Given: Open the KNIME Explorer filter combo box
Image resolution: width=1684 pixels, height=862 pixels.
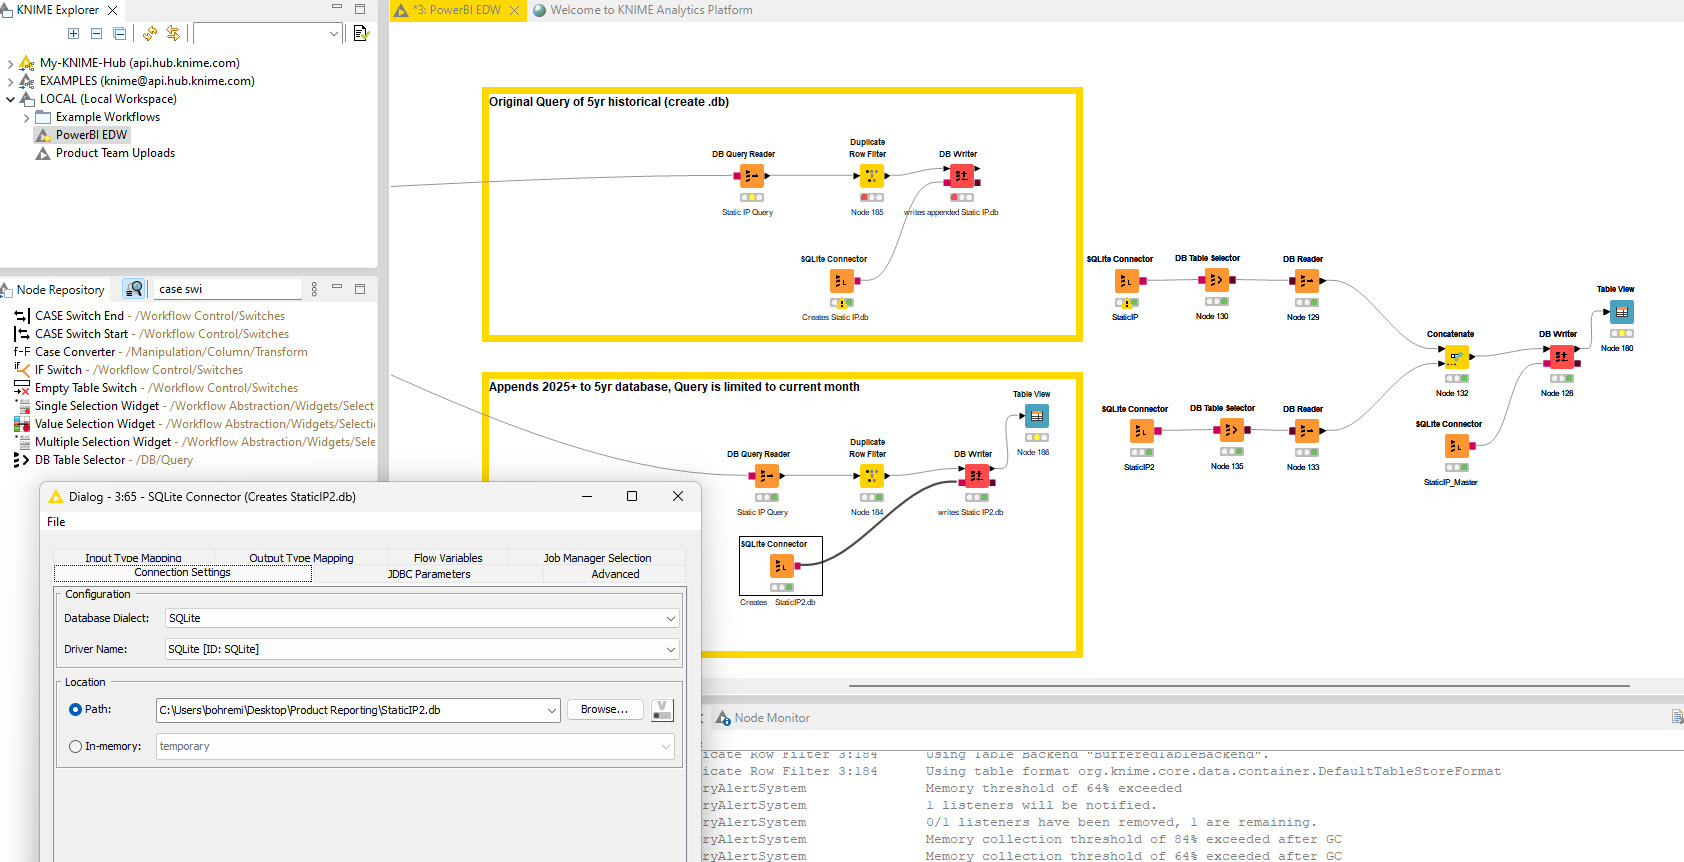Looking at the screenshot, I should click(x=267, y=33).
